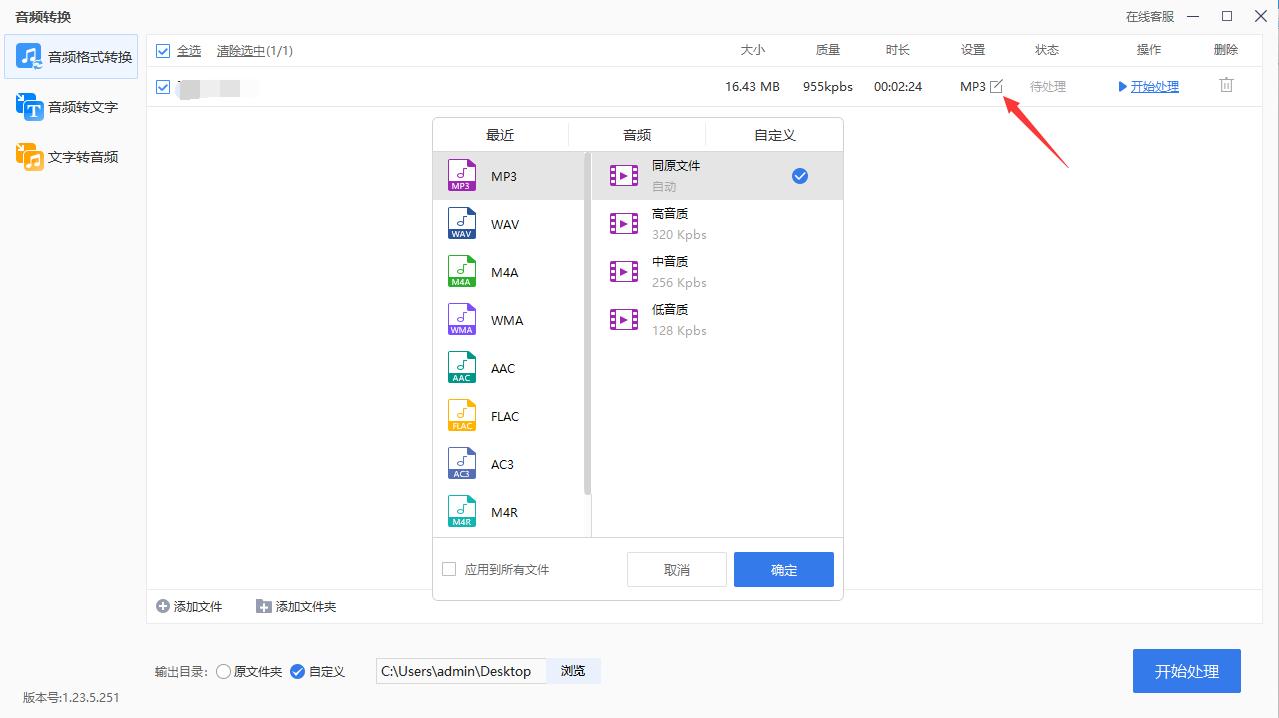Confirm format selection with 确定 button
The image size is (1279, 718).
point(783,569)
